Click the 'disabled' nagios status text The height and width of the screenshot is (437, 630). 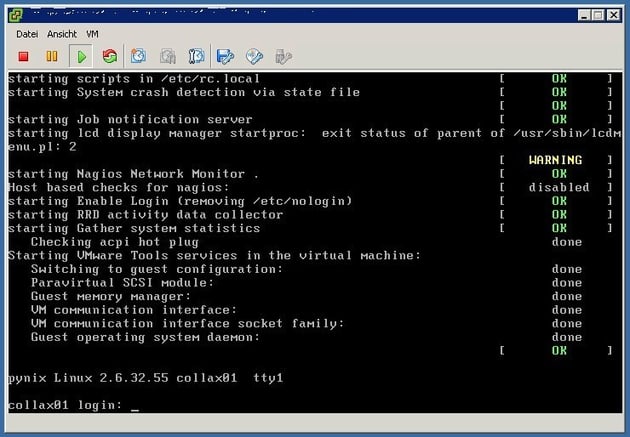[x=559, y=187]
